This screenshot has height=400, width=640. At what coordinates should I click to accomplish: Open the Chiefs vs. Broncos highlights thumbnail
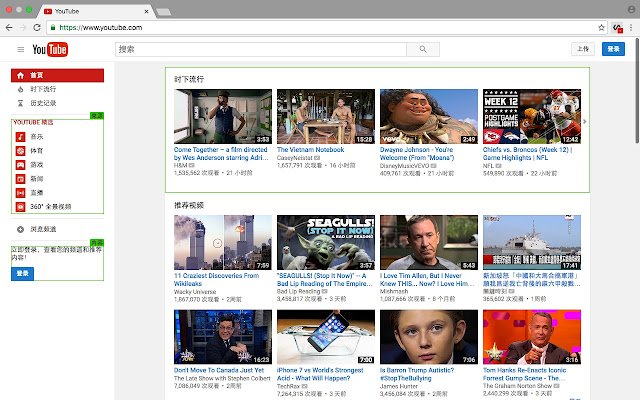point(532,116)
